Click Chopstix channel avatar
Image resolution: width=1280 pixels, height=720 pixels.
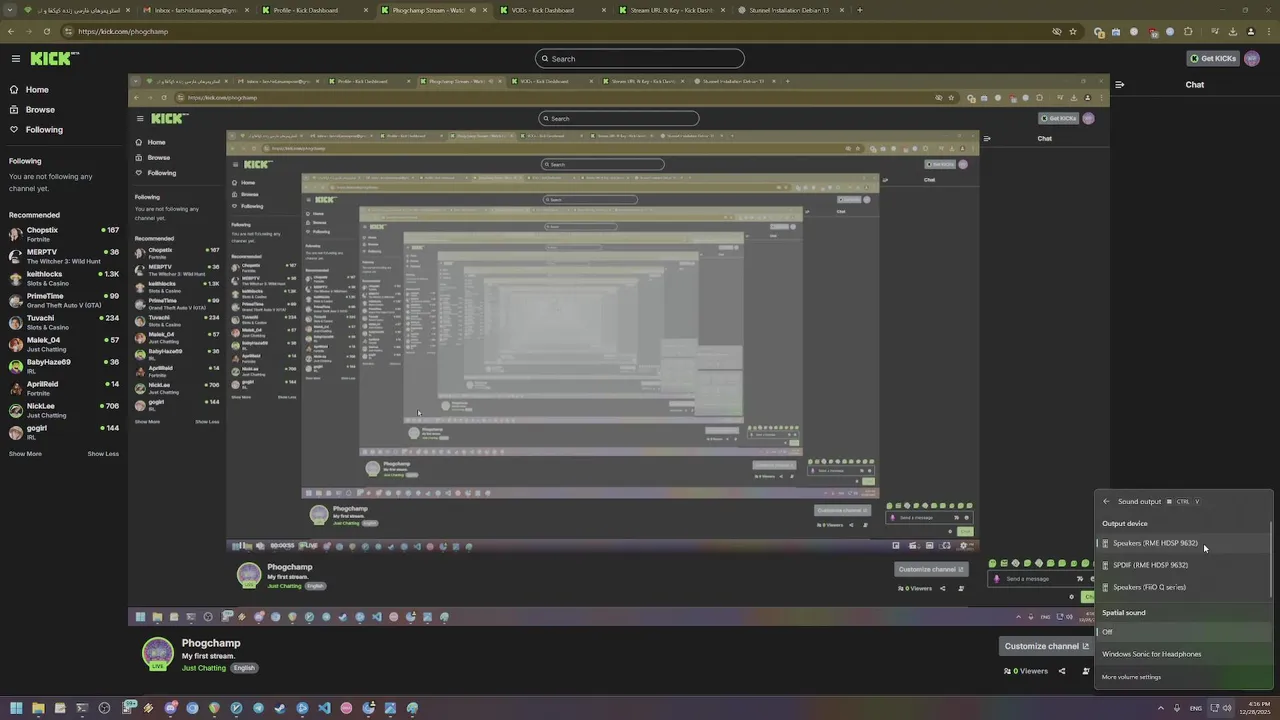tap(15, 234)
